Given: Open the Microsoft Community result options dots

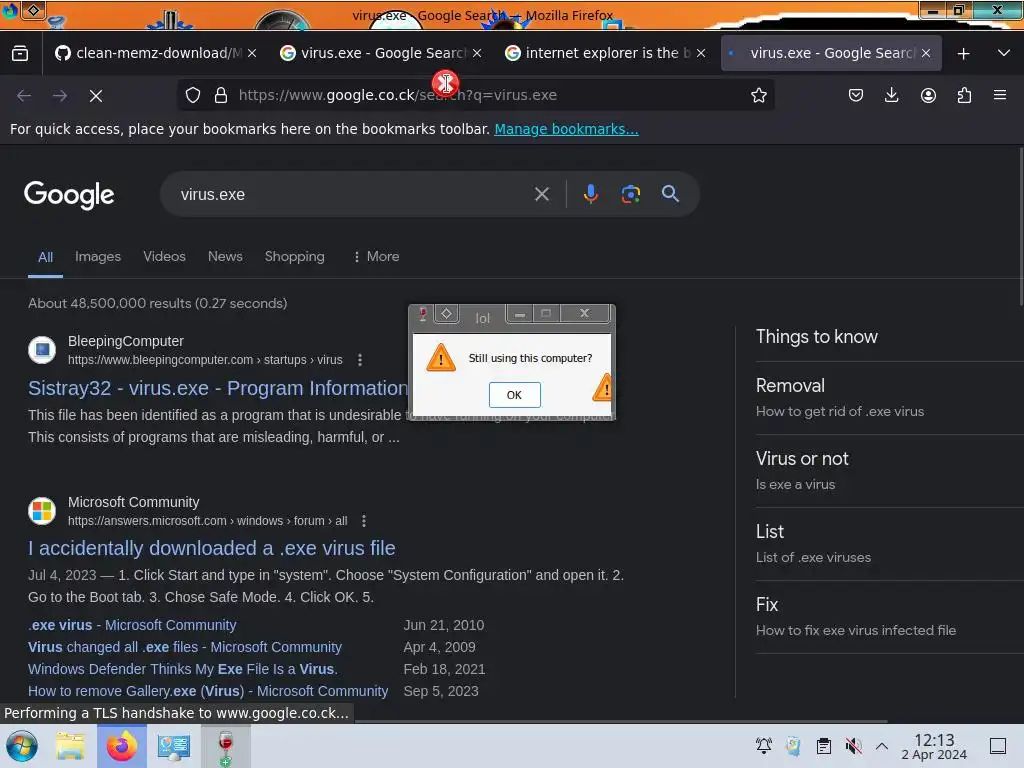Looking at the screenshot, I should (x=364, y=520).
